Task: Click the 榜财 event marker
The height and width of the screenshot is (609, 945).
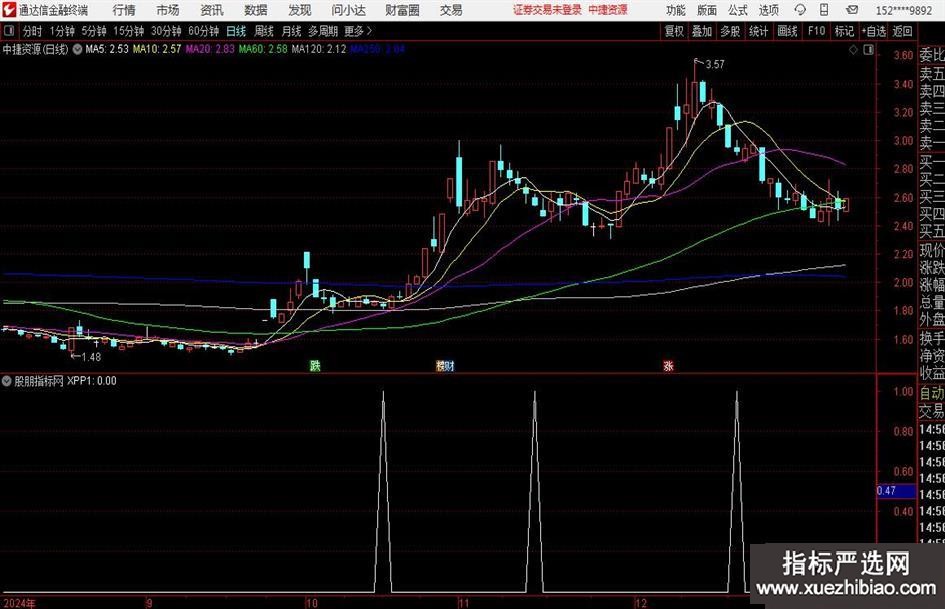Action: click(x=445, y=365)
